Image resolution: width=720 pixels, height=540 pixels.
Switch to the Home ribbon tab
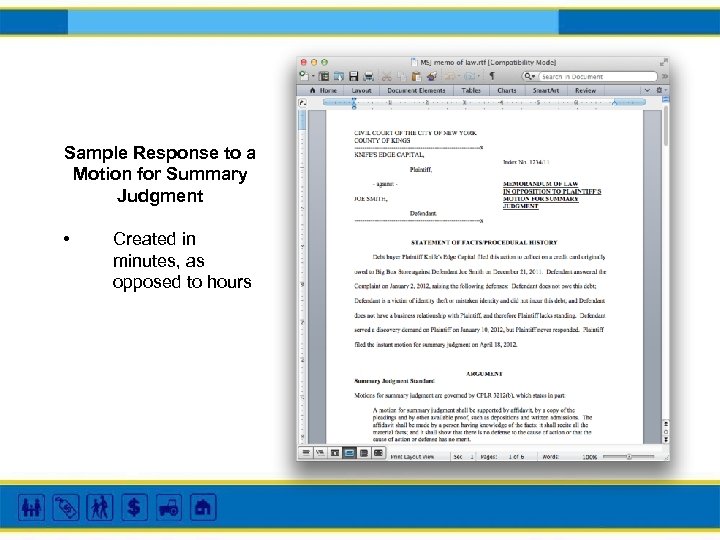coord(323,90)
